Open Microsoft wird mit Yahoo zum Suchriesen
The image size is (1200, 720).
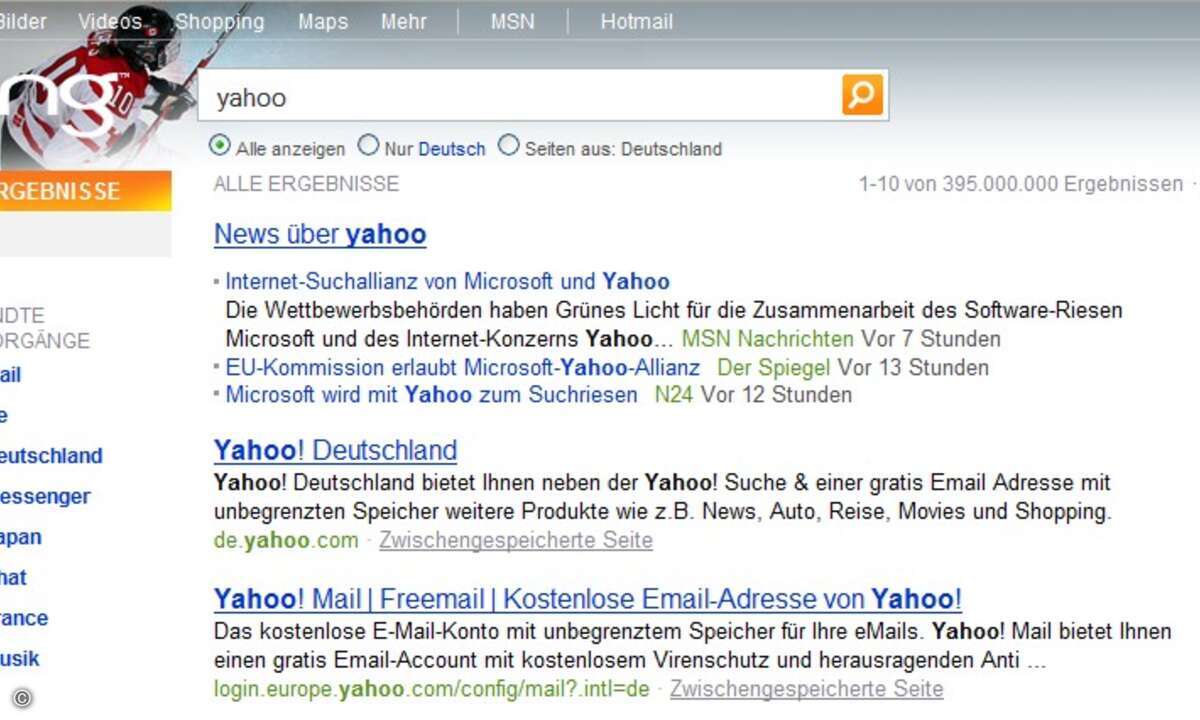coord(431,394)
